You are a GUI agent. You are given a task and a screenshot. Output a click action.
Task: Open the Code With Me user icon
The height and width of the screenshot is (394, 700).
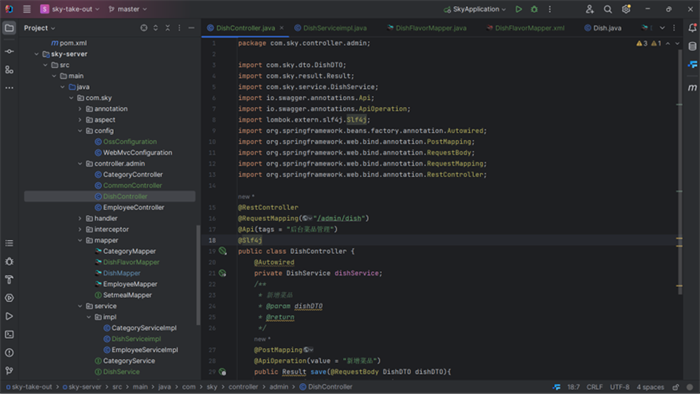[x=589, y=9]
